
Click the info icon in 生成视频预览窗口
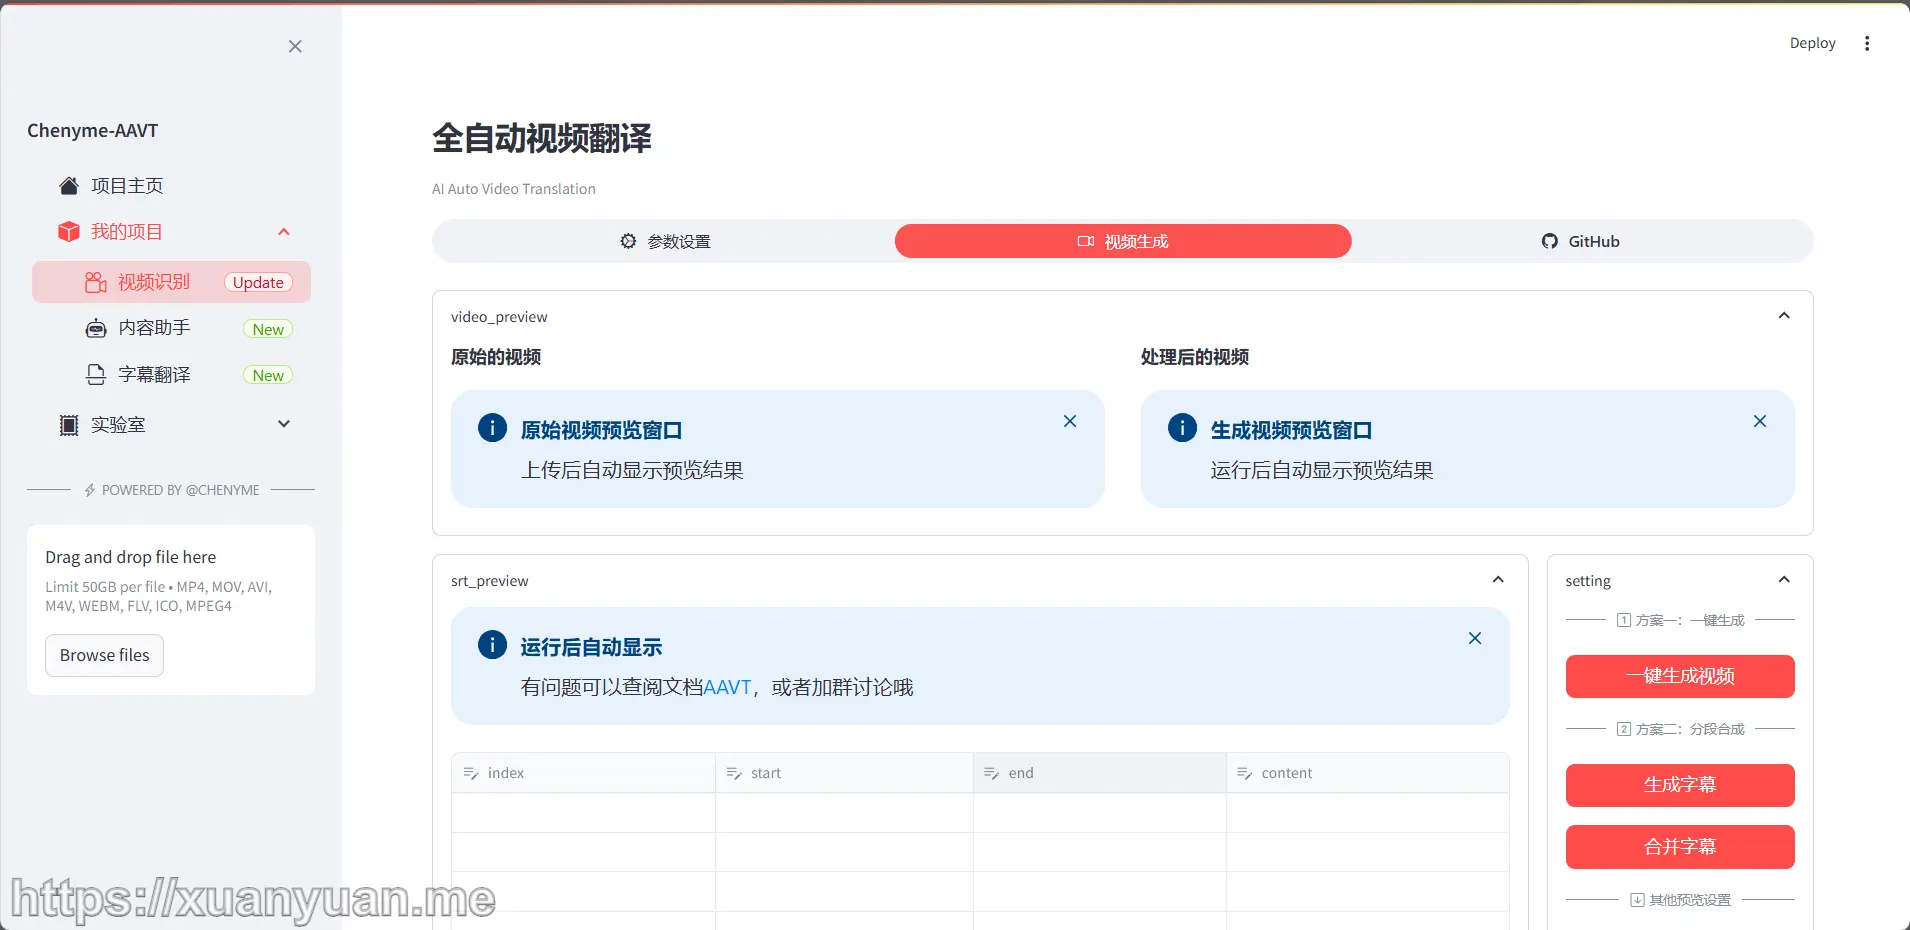pos(1182,428)
